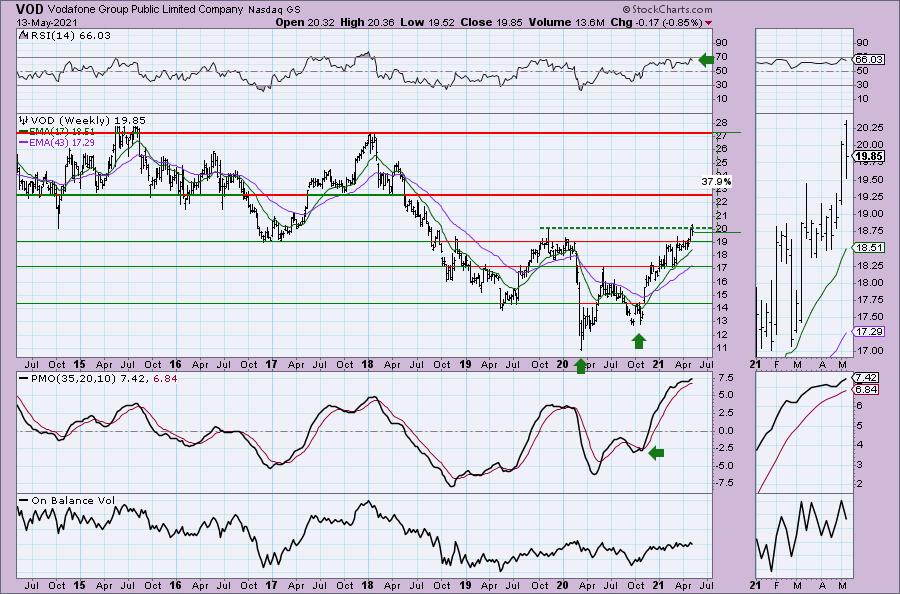The width and height of the screenshot is (900, 594).
Task: Click the red down-triangle change indicator
Action: click(x=708, y=23)
